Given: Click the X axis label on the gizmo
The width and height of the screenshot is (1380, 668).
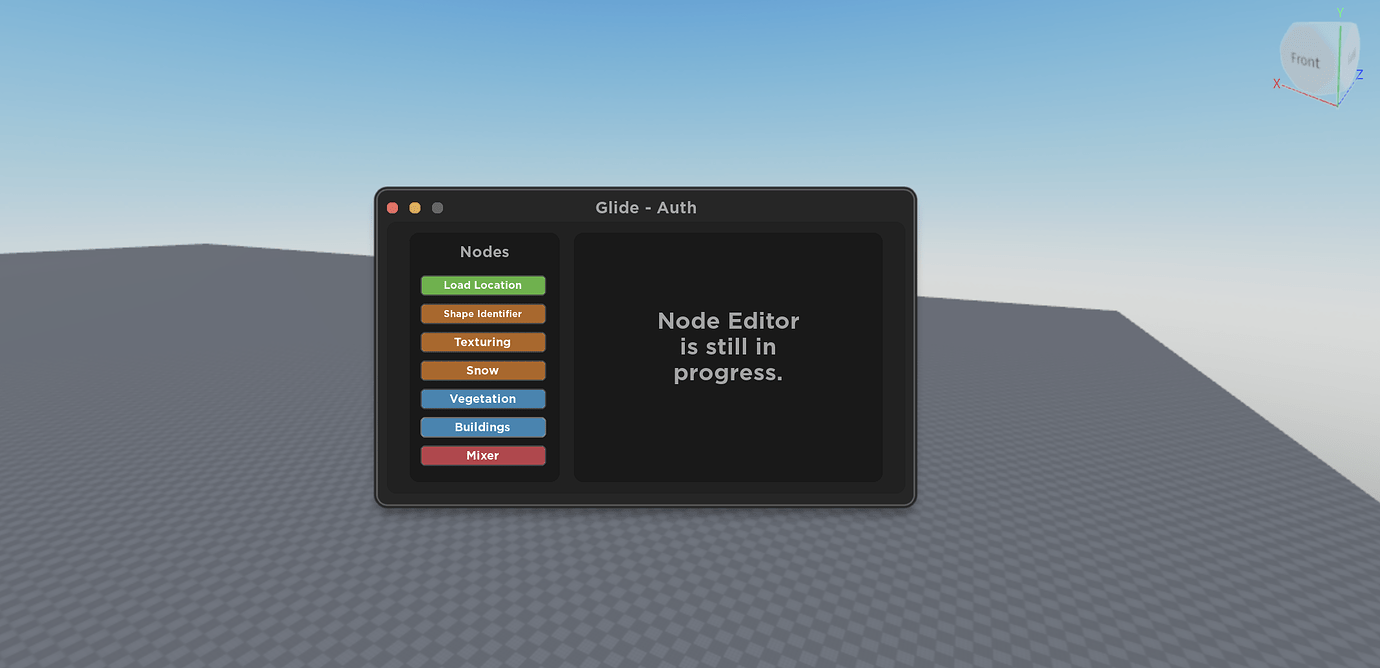Looking at the screenshot, I should click(x=1277, y=84).
